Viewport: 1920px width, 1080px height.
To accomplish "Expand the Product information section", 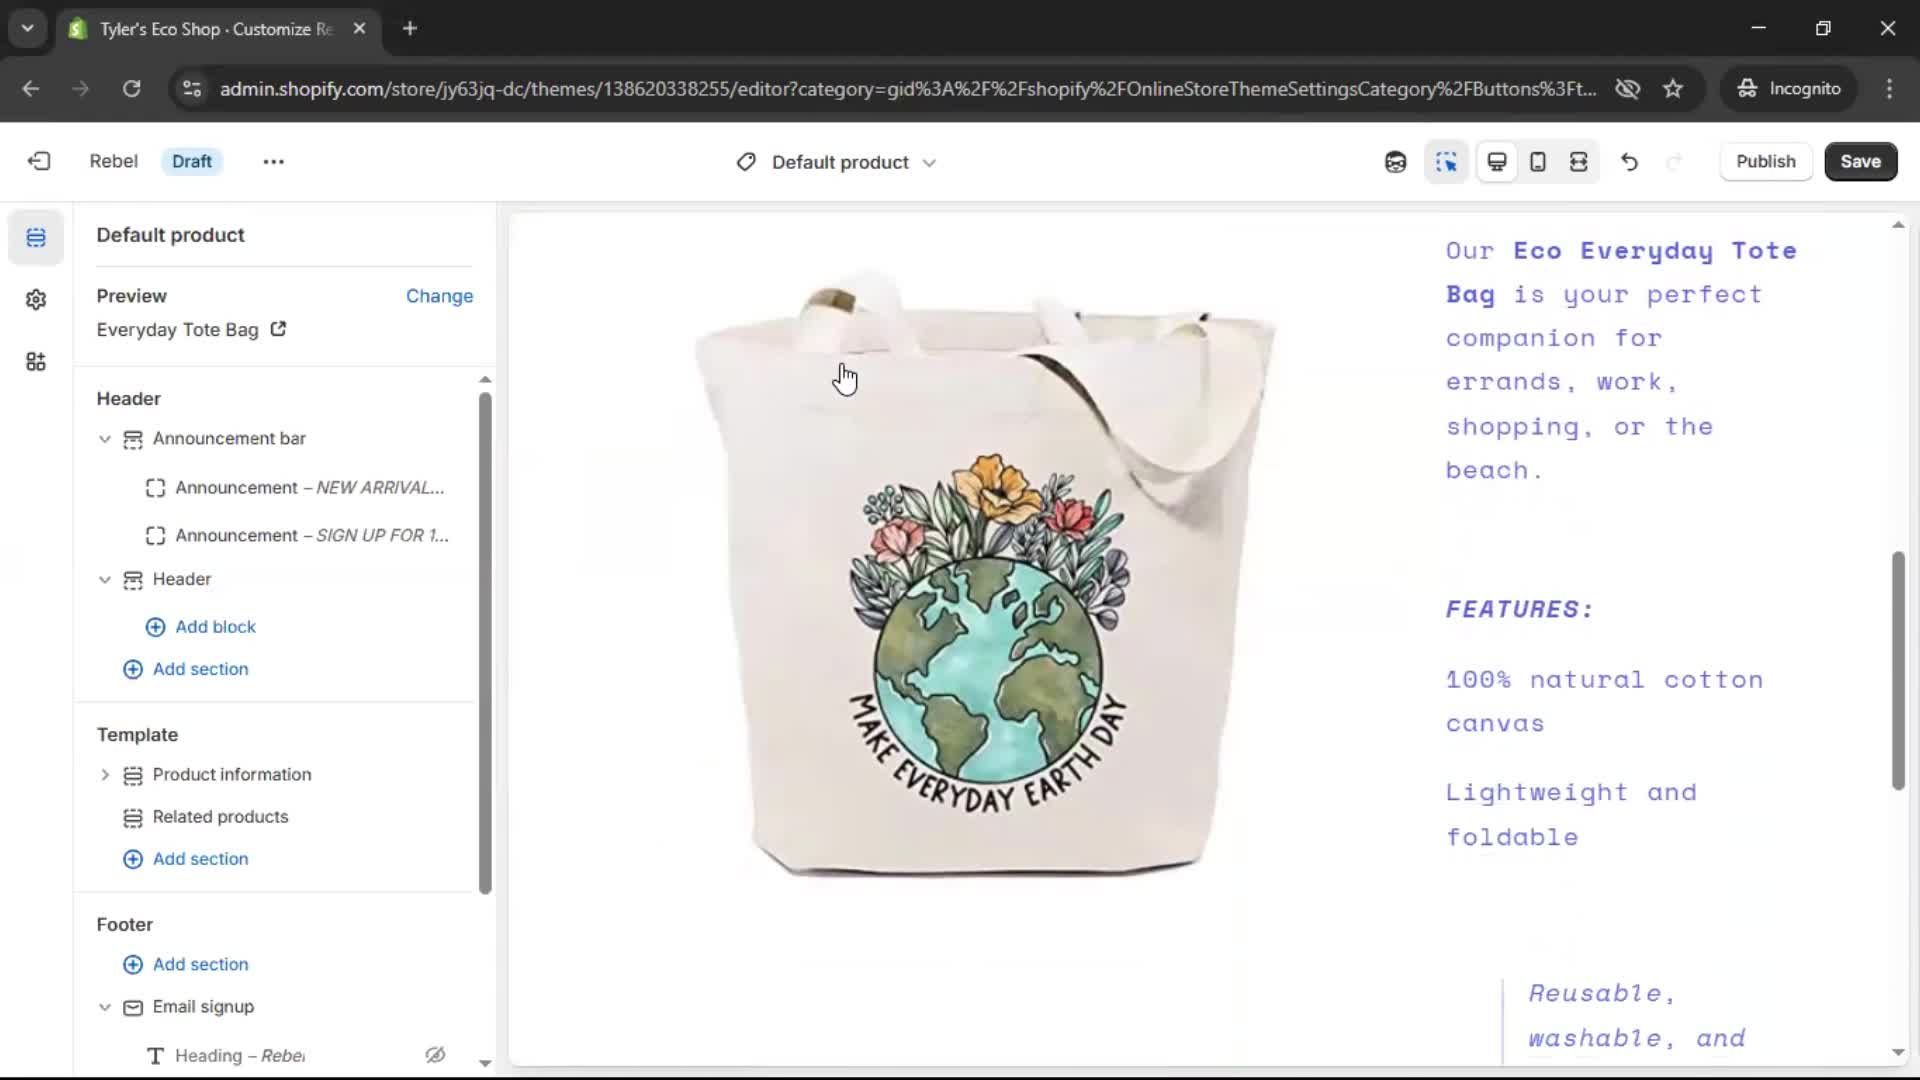I will point(105,775).
